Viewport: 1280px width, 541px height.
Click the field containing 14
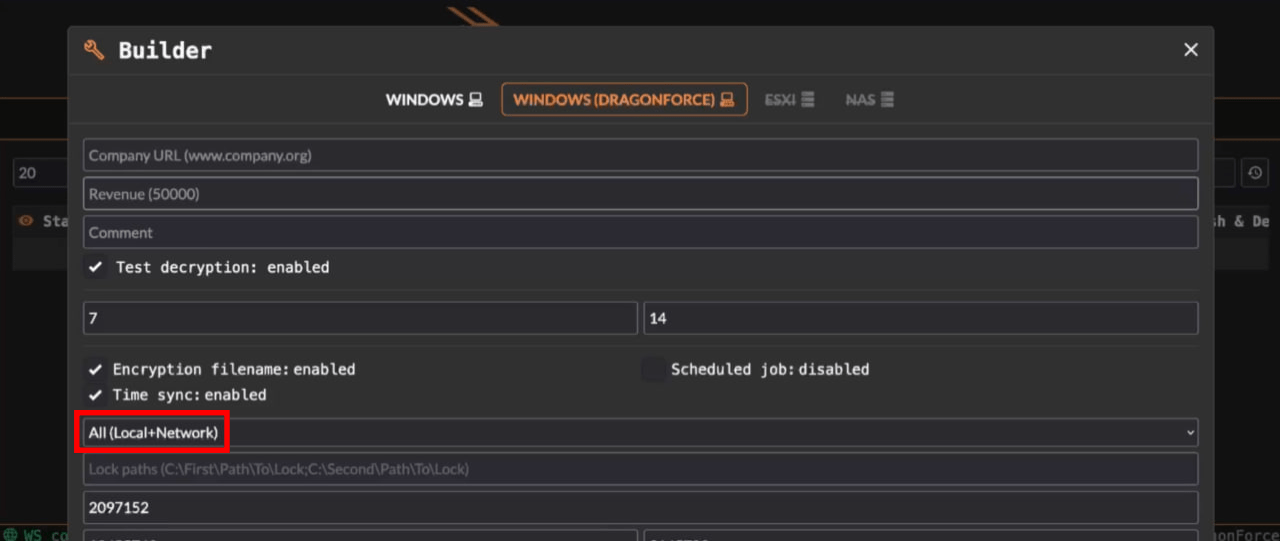tap(921, 318)
